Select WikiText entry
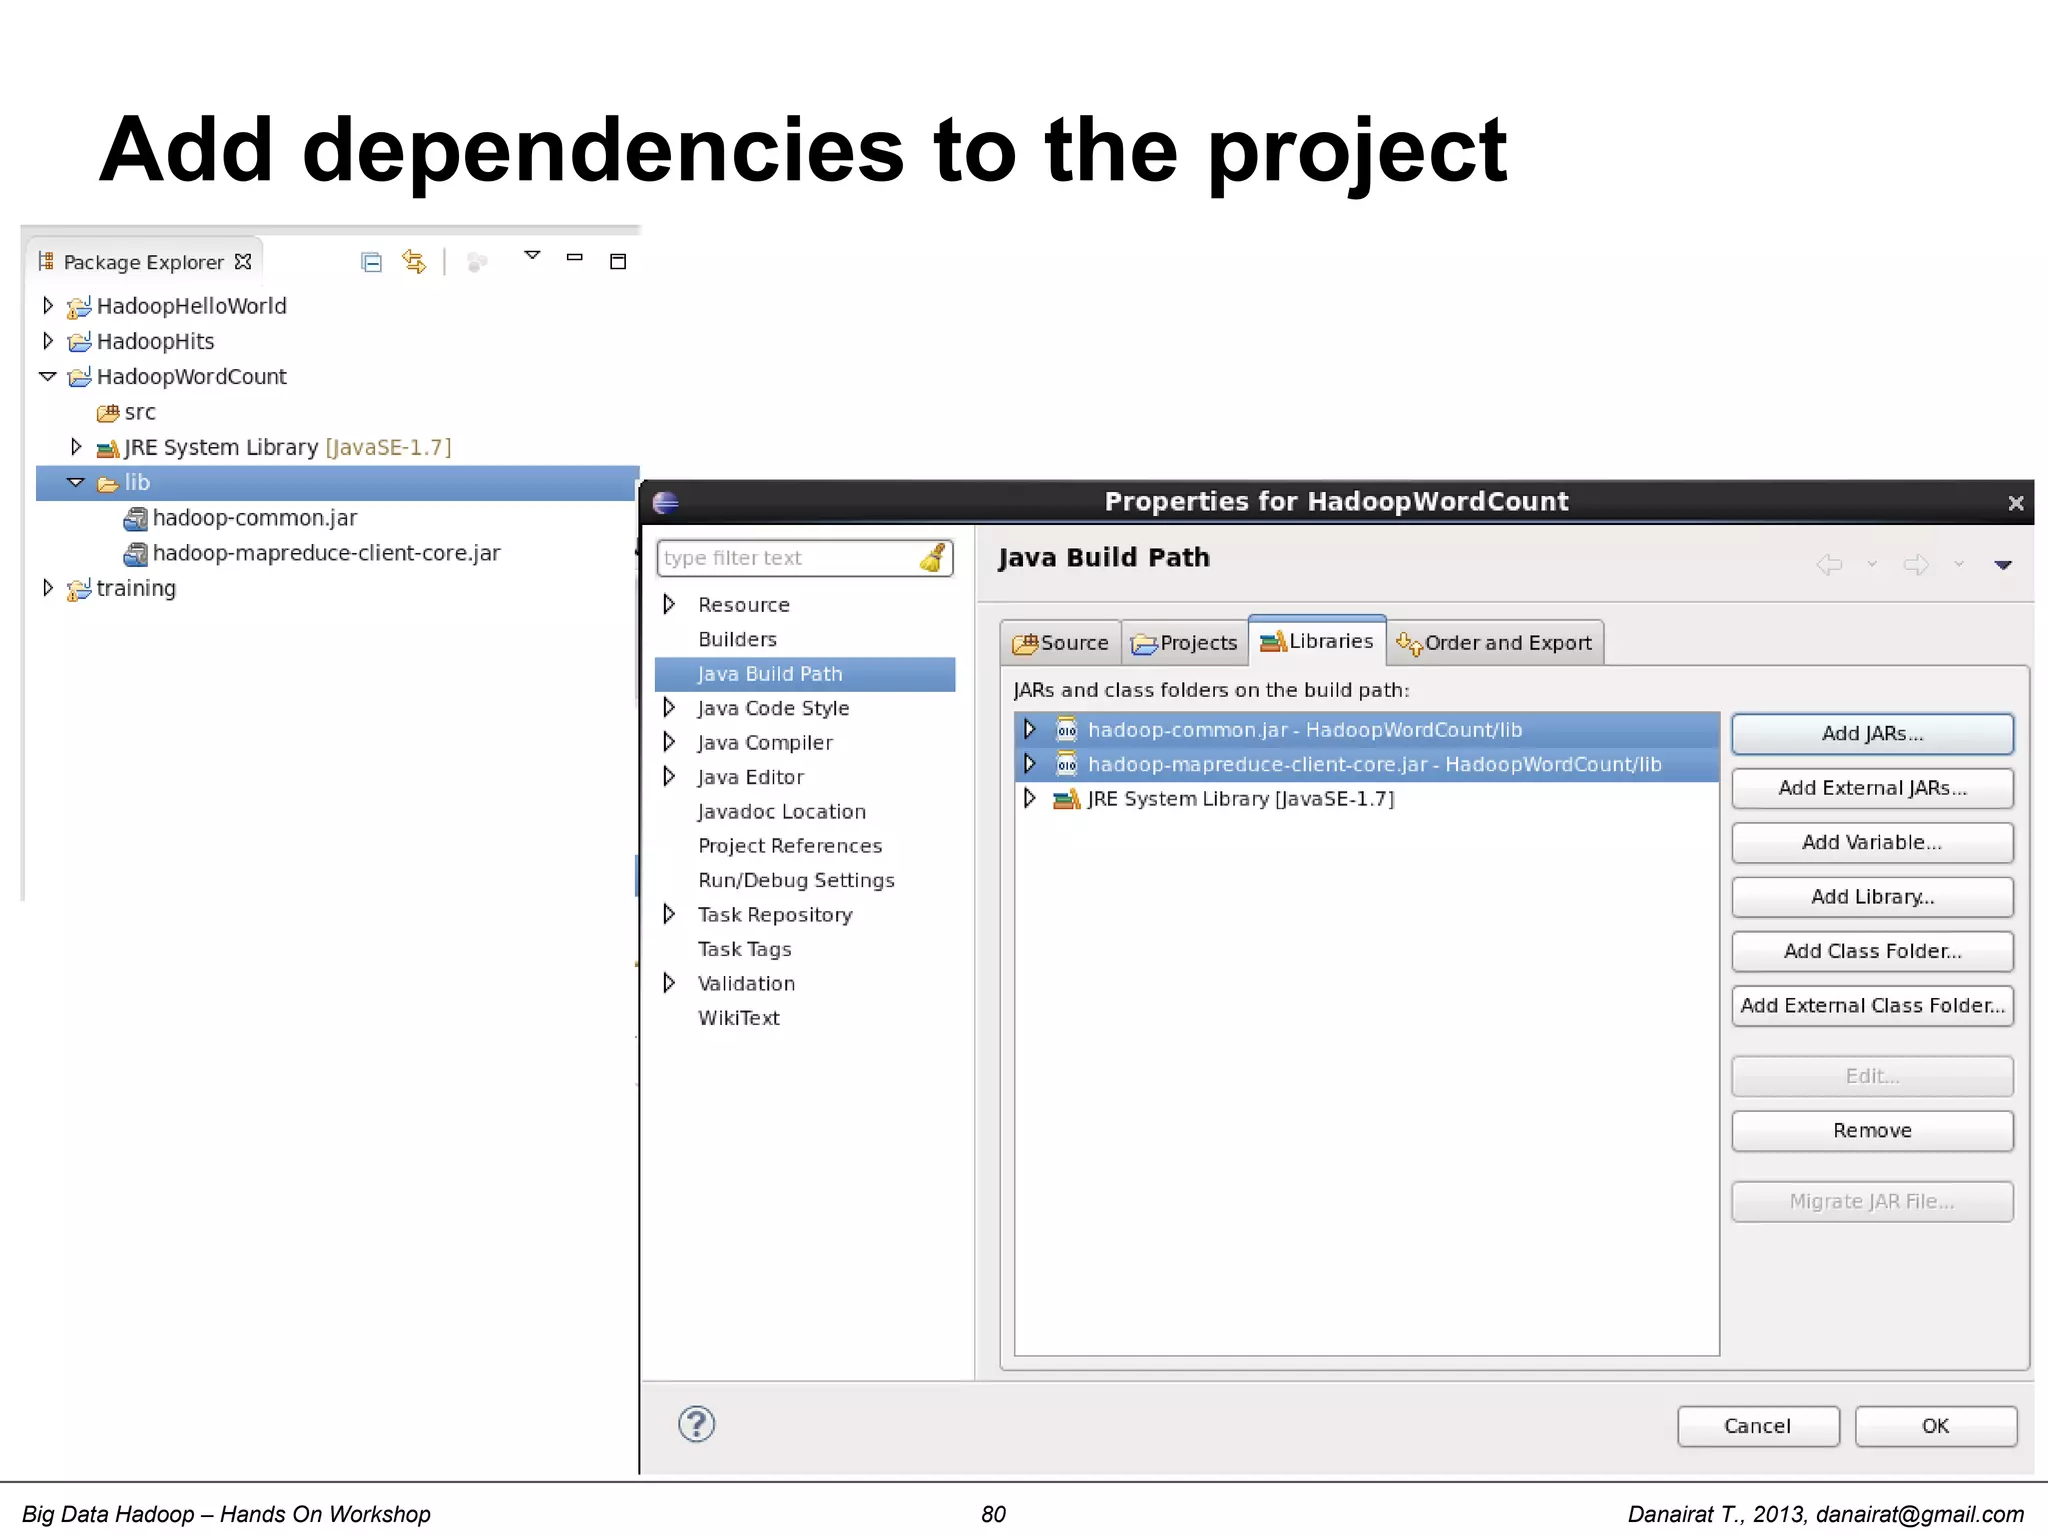 [x=738, y=1018]
